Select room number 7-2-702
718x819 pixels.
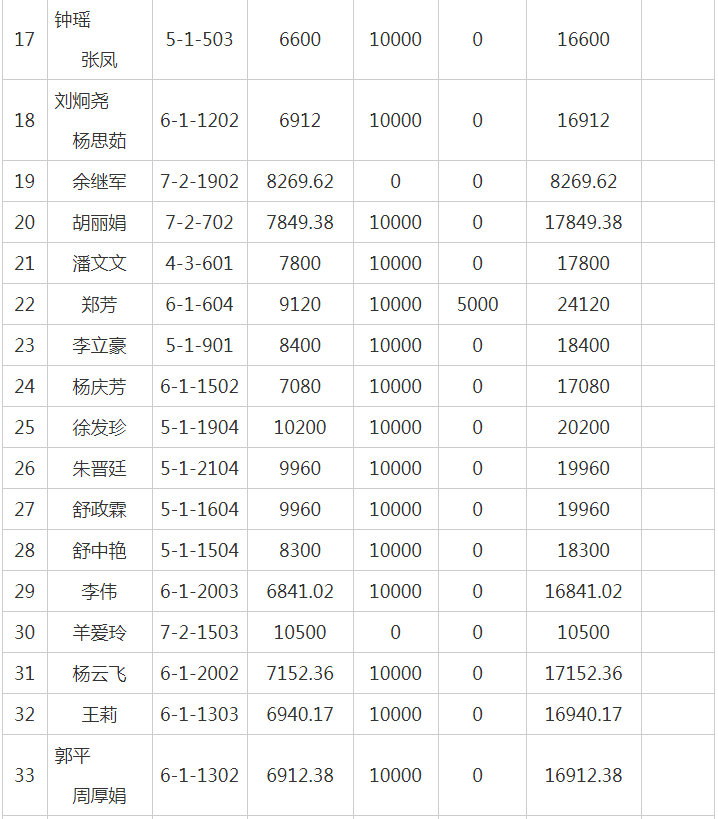pyautogui.click(x=199, y=222)
